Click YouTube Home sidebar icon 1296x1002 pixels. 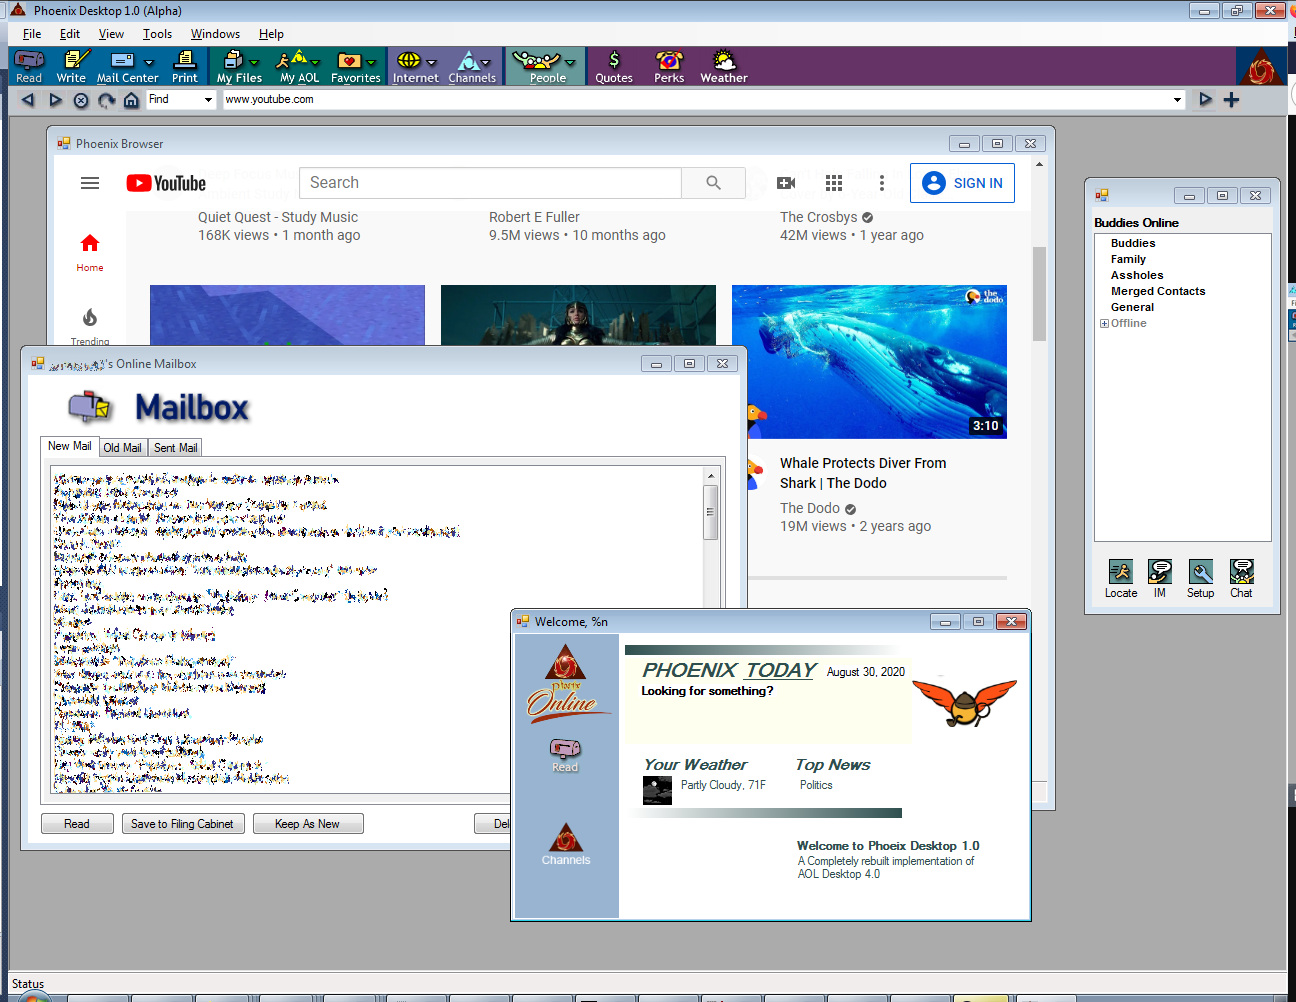point(90,252)
